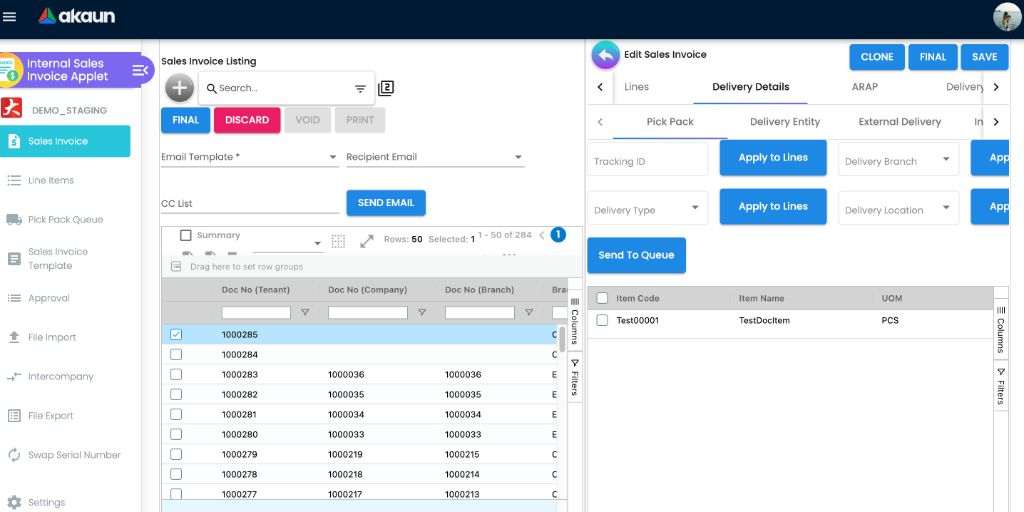
Task: Click the Pick Pack Queue truck icon
Action: click(x=14, y=220)
